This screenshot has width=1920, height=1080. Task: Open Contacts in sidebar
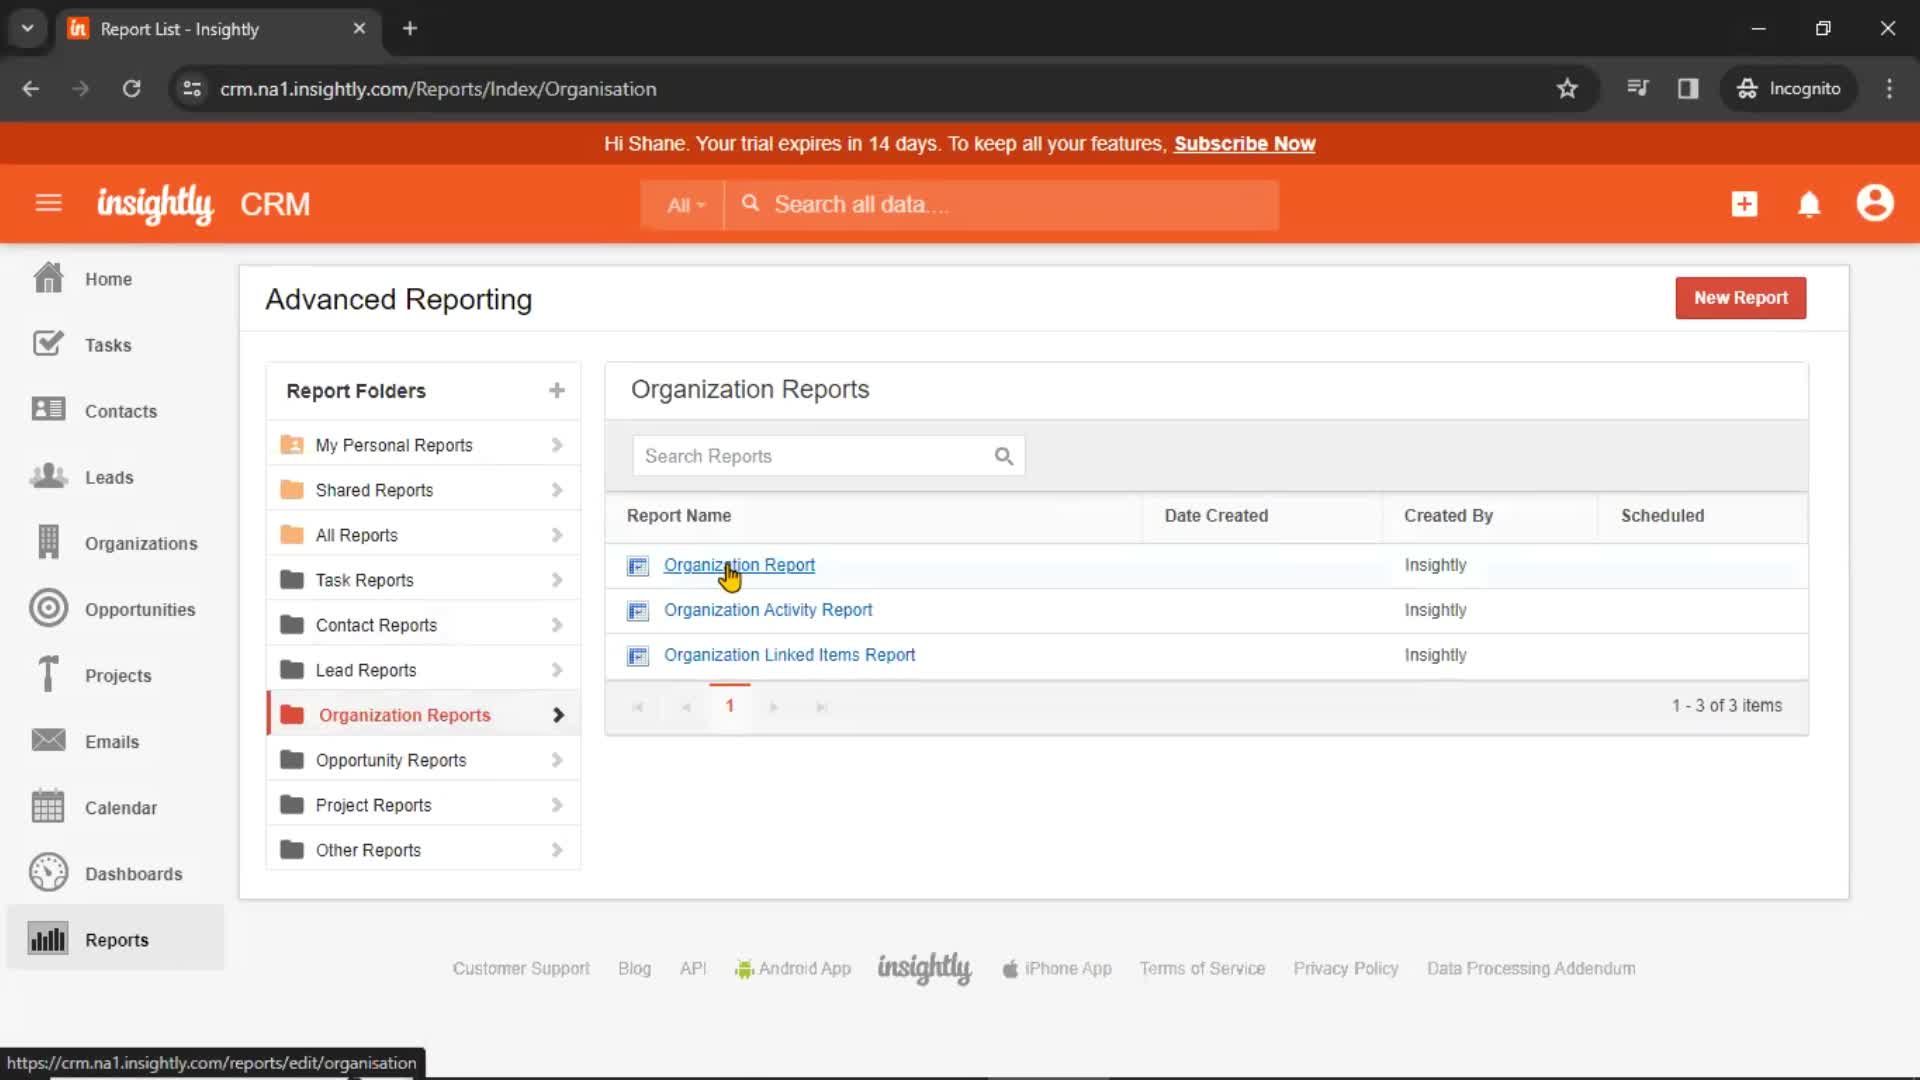(x=121, y=411)
